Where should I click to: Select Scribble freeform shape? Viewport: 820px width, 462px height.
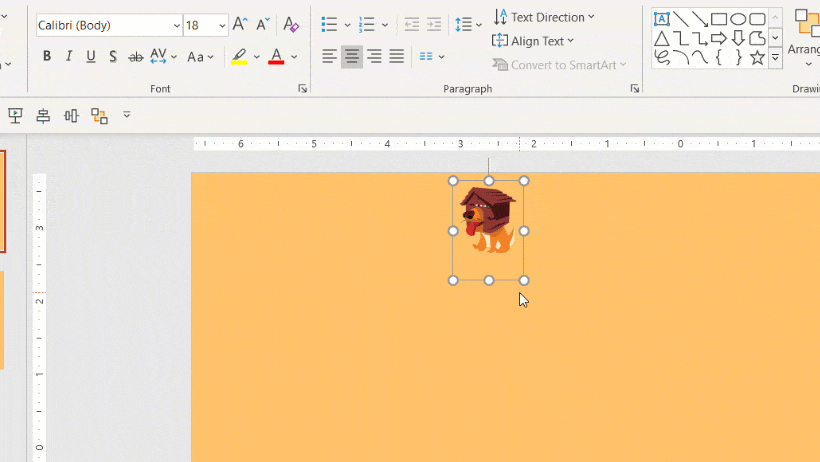point(662,57)
